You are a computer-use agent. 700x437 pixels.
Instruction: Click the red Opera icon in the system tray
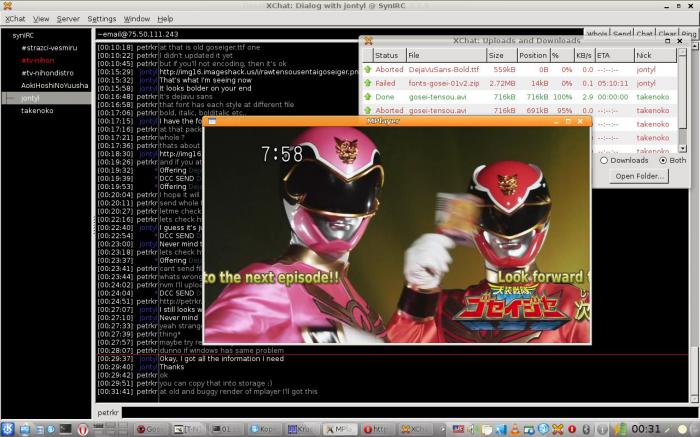572,429
